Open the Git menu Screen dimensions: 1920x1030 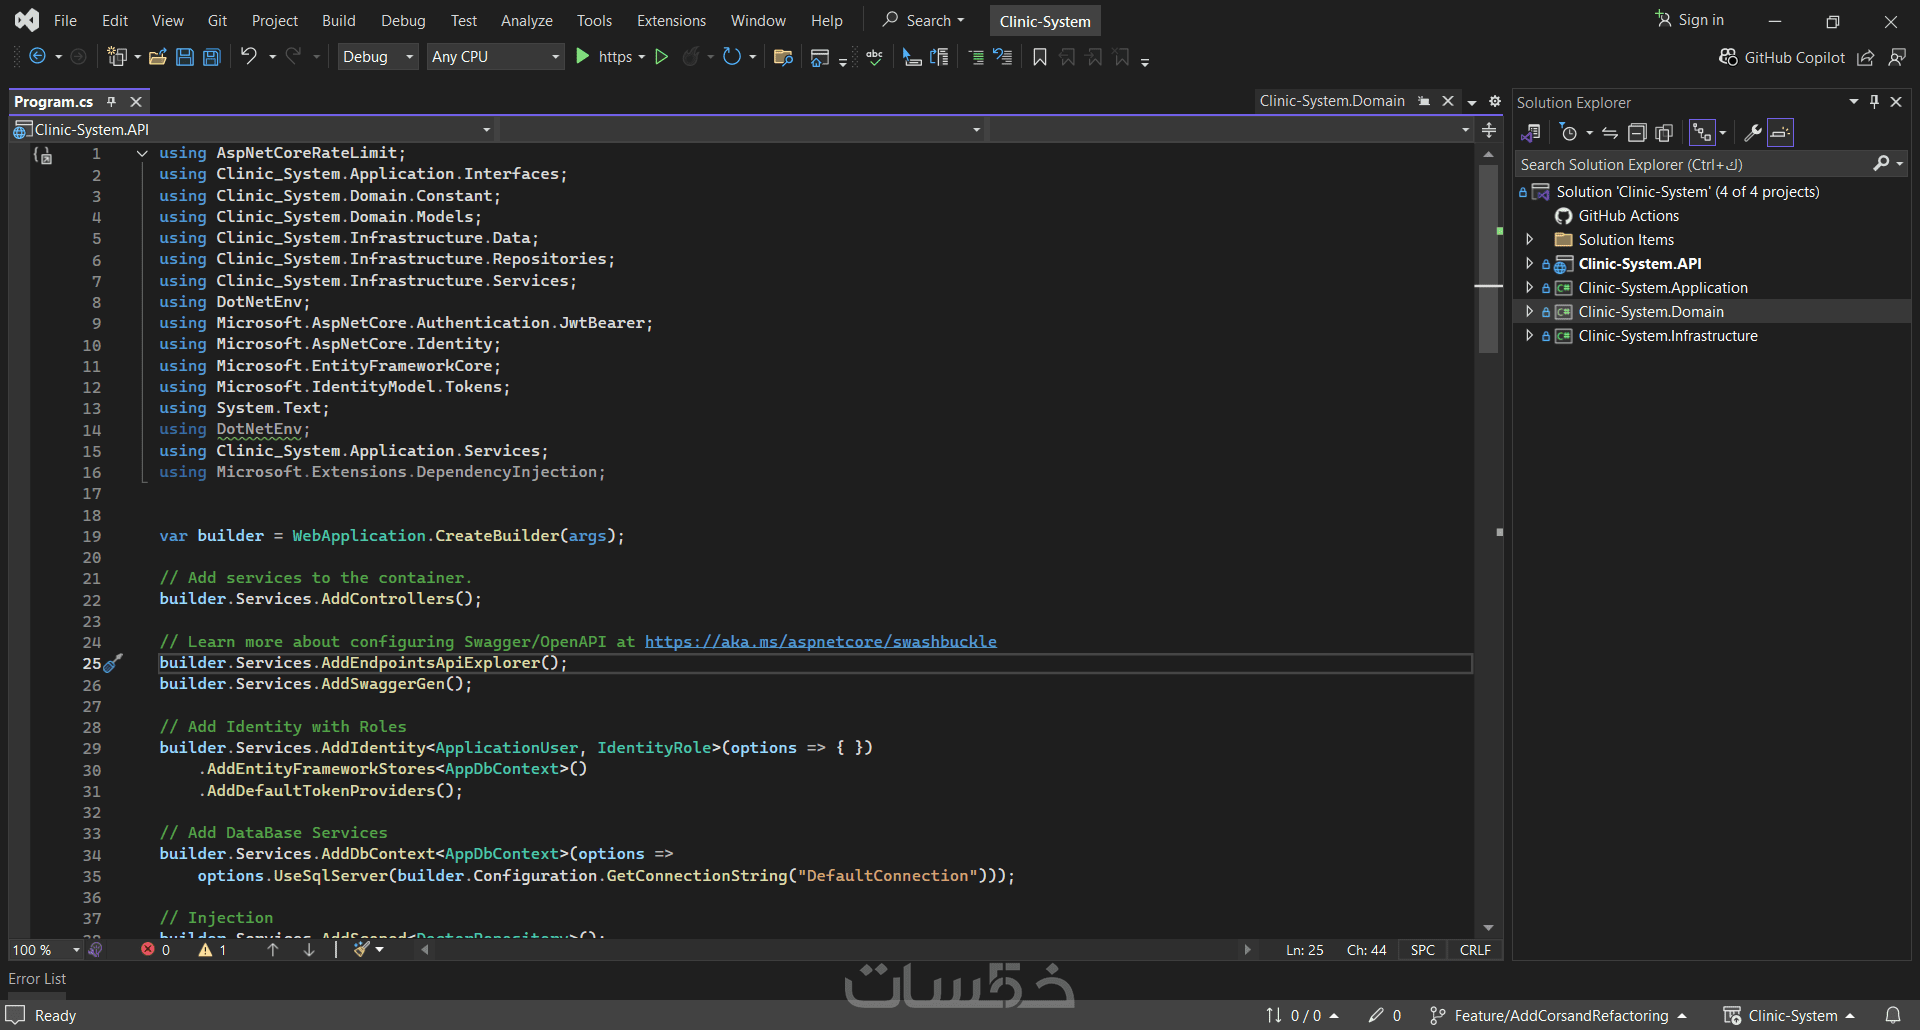[x=217, y=20]
